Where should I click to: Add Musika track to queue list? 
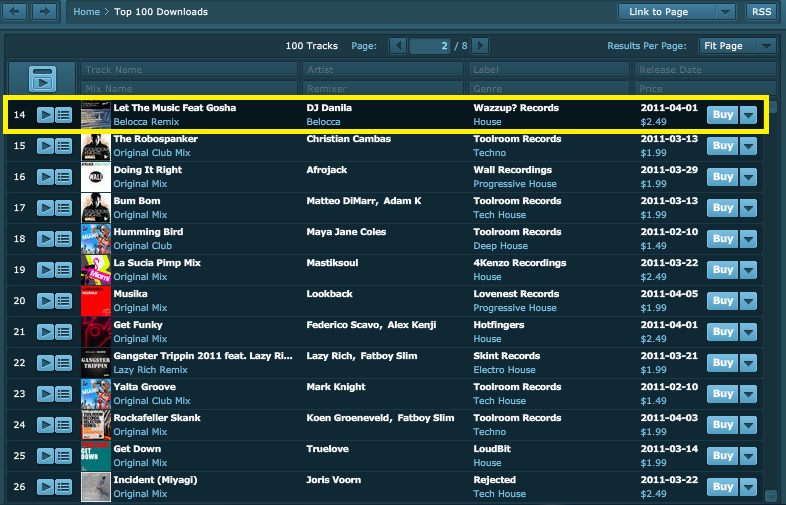point(63,301)
